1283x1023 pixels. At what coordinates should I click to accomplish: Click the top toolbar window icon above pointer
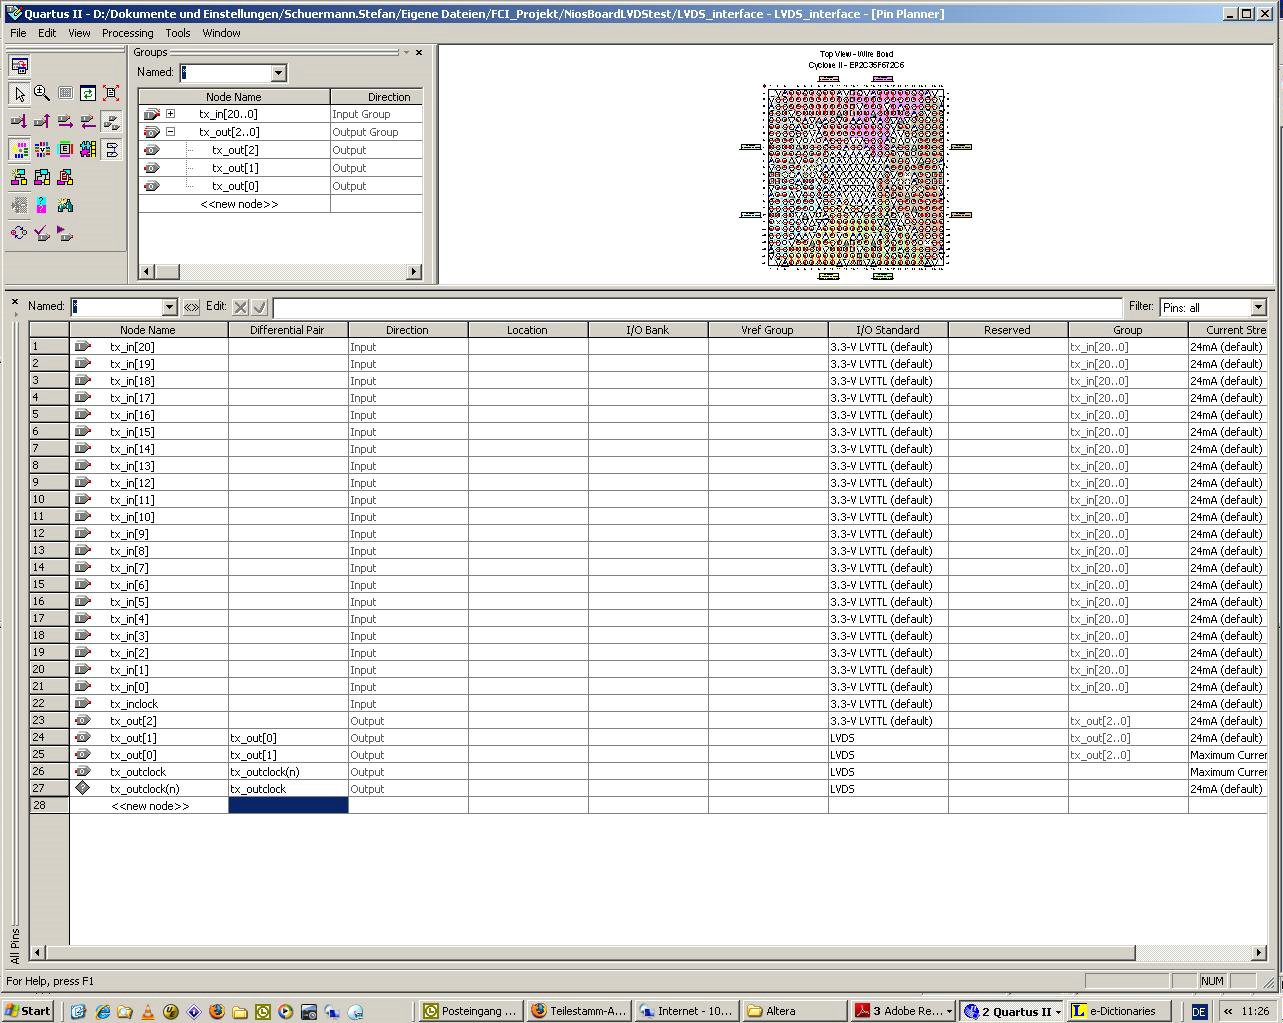(x=19, y=66)
